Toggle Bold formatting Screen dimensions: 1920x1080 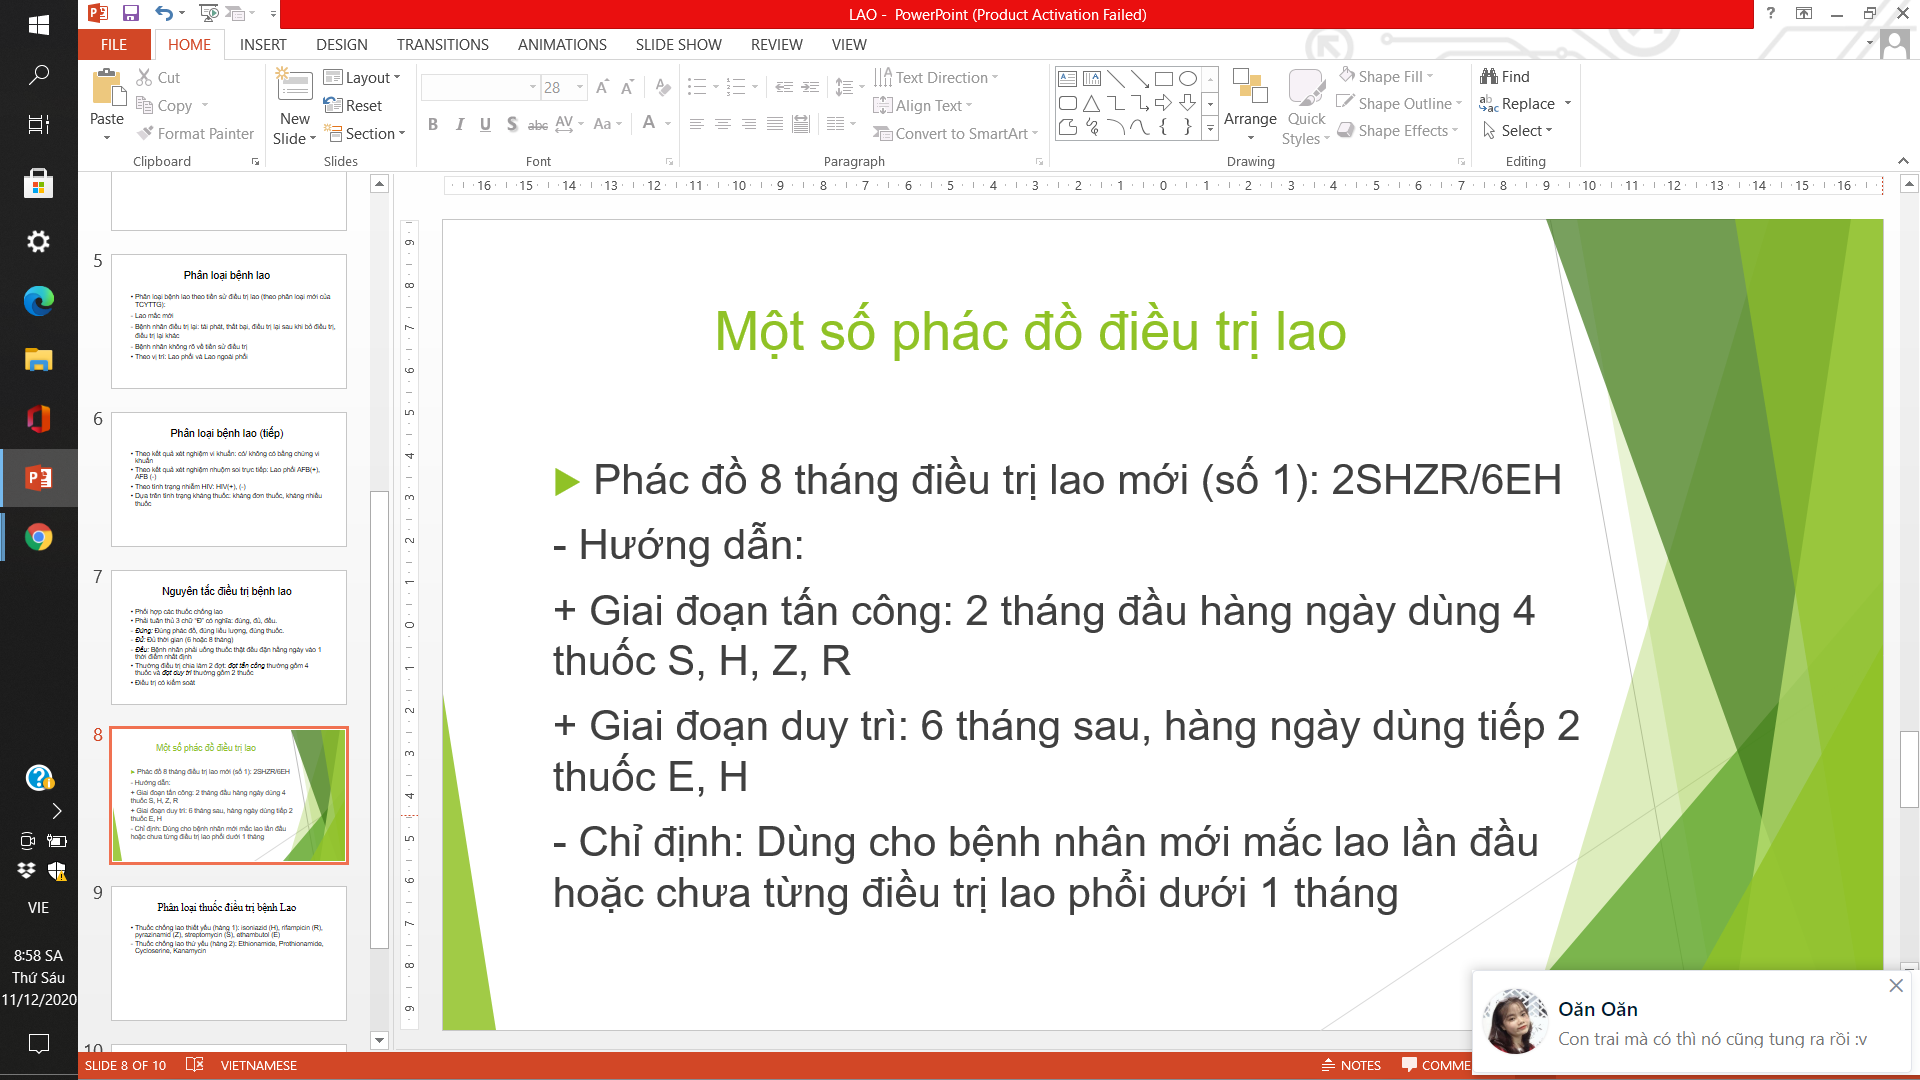[x=433, y=124]
